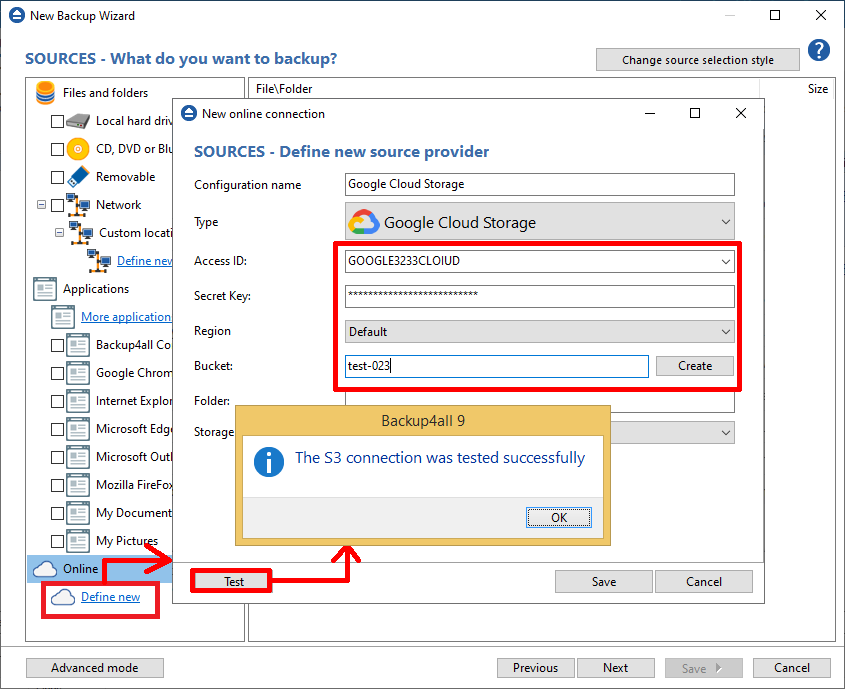
Task: Click the Local hard drive icon
Action: 78,121
